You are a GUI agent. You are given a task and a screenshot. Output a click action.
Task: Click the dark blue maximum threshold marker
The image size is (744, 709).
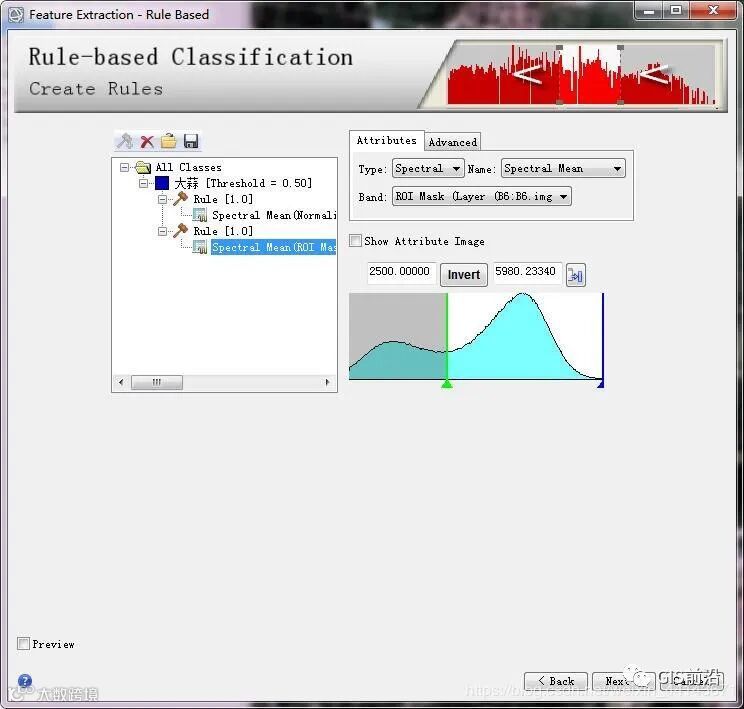(x=601, y=383)
